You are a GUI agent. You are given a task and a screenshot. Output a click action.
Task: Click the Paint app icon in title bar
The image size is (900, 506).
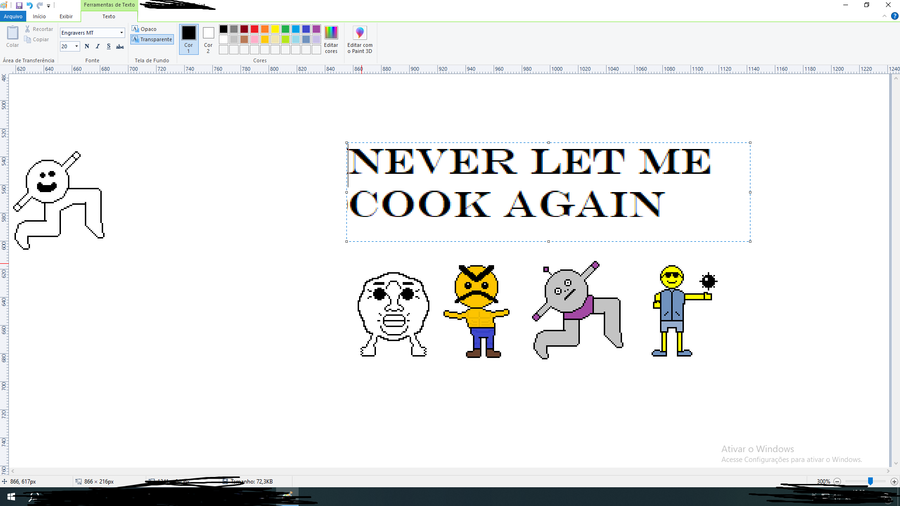coord(5,5)
